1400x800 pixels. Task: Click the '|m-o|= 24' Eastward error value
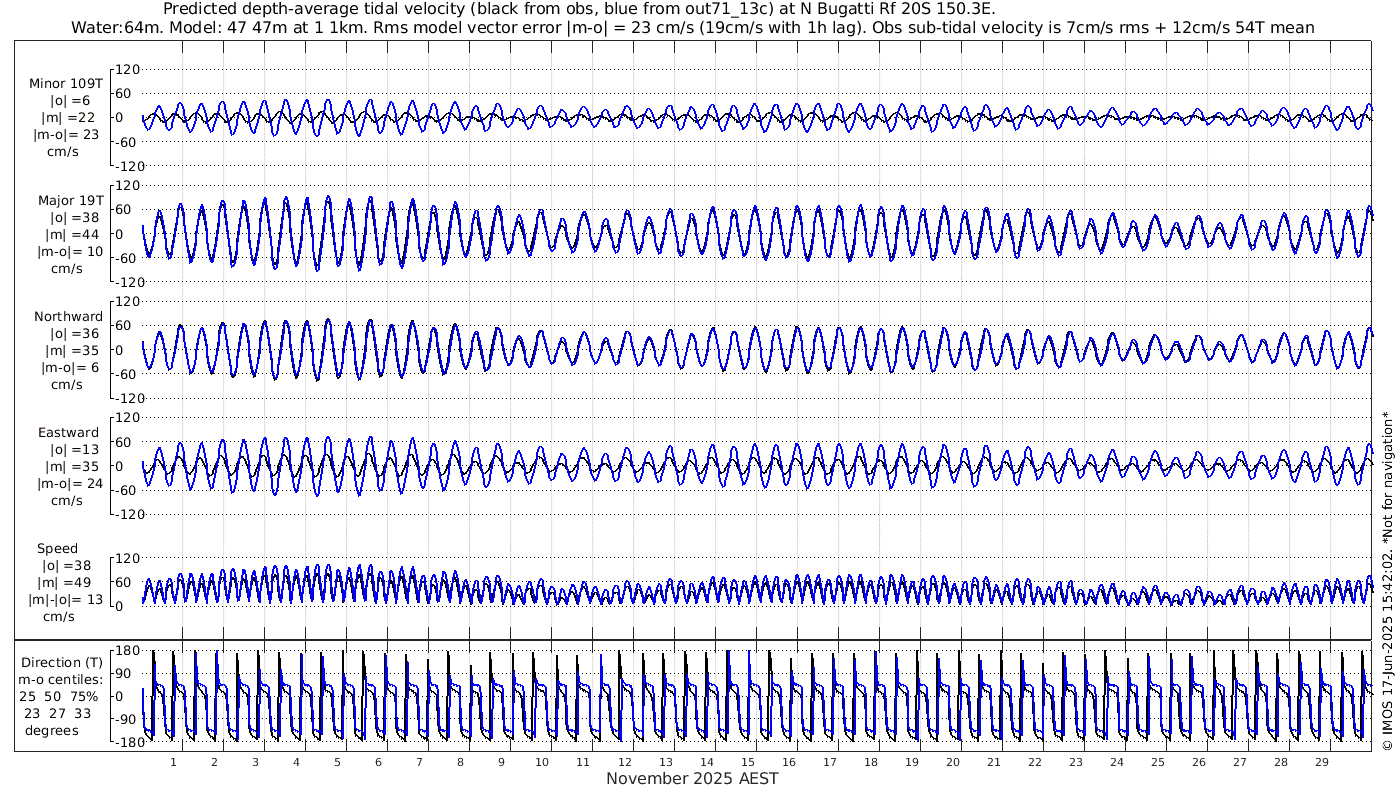(x=68, y=484)
